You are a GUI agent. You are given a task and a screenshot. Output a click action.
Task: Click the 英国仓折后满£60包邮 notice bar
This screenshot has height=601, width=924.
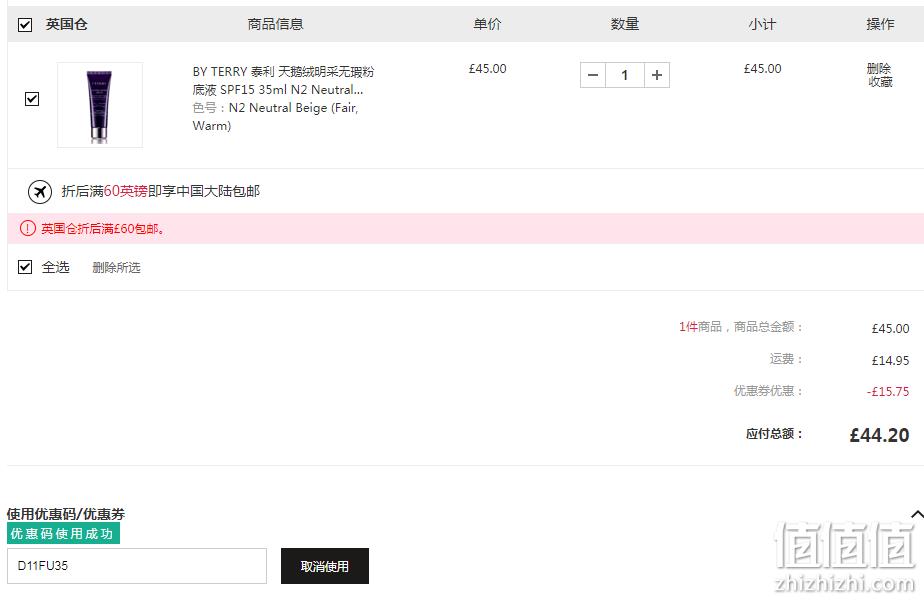coord(466,229)
